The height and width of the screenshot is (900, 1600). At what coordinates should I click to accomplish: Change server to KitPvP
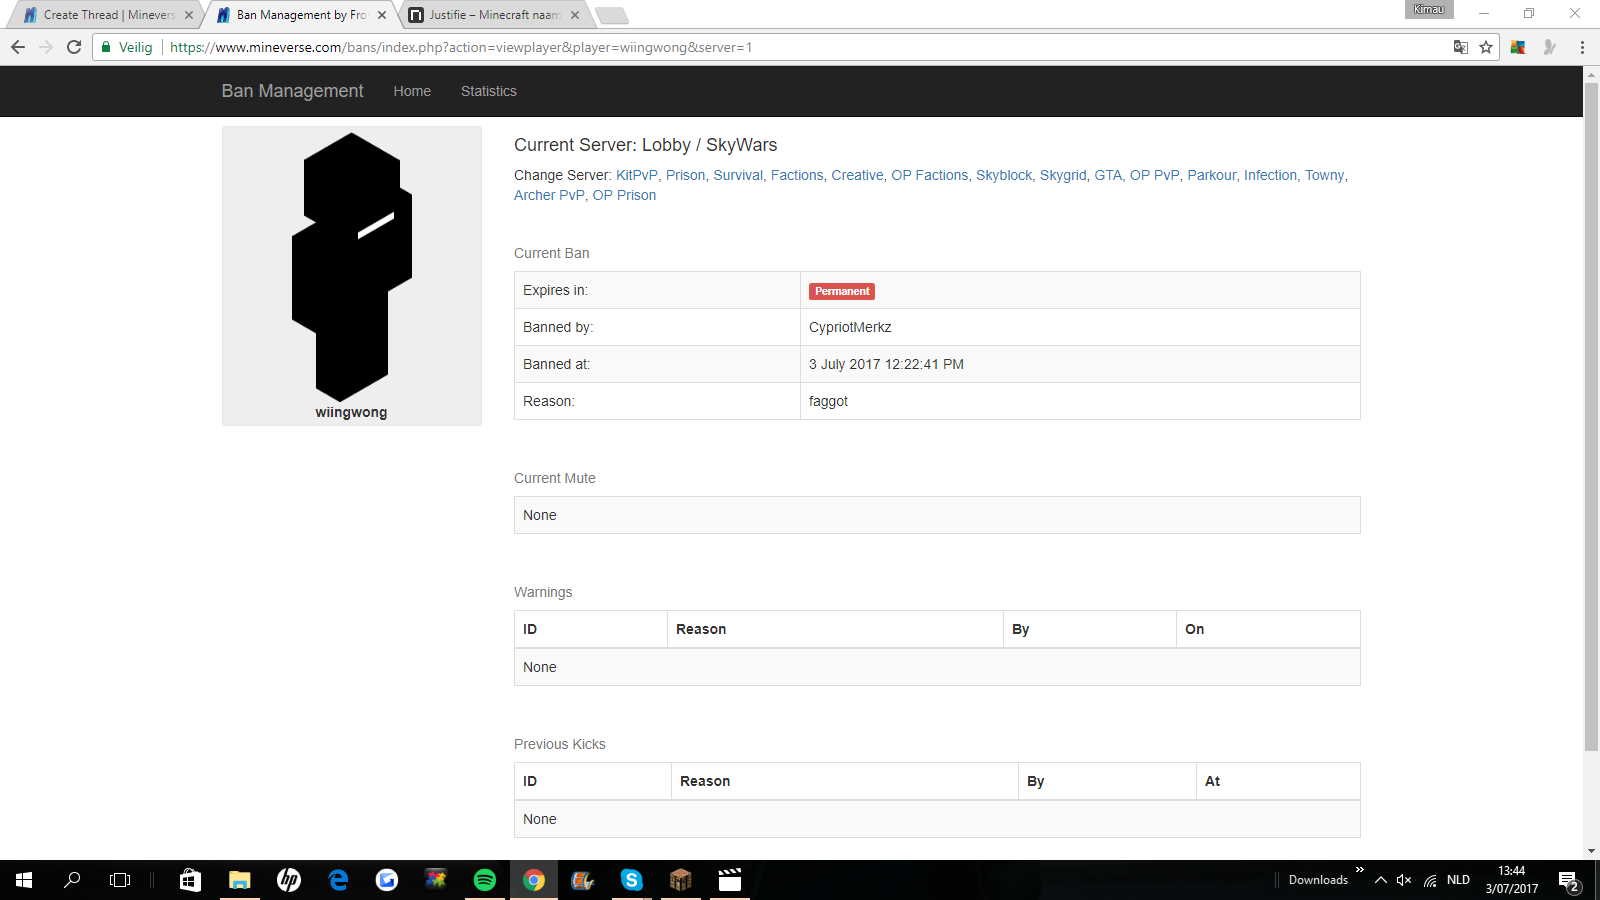click(x=637, y=175)
